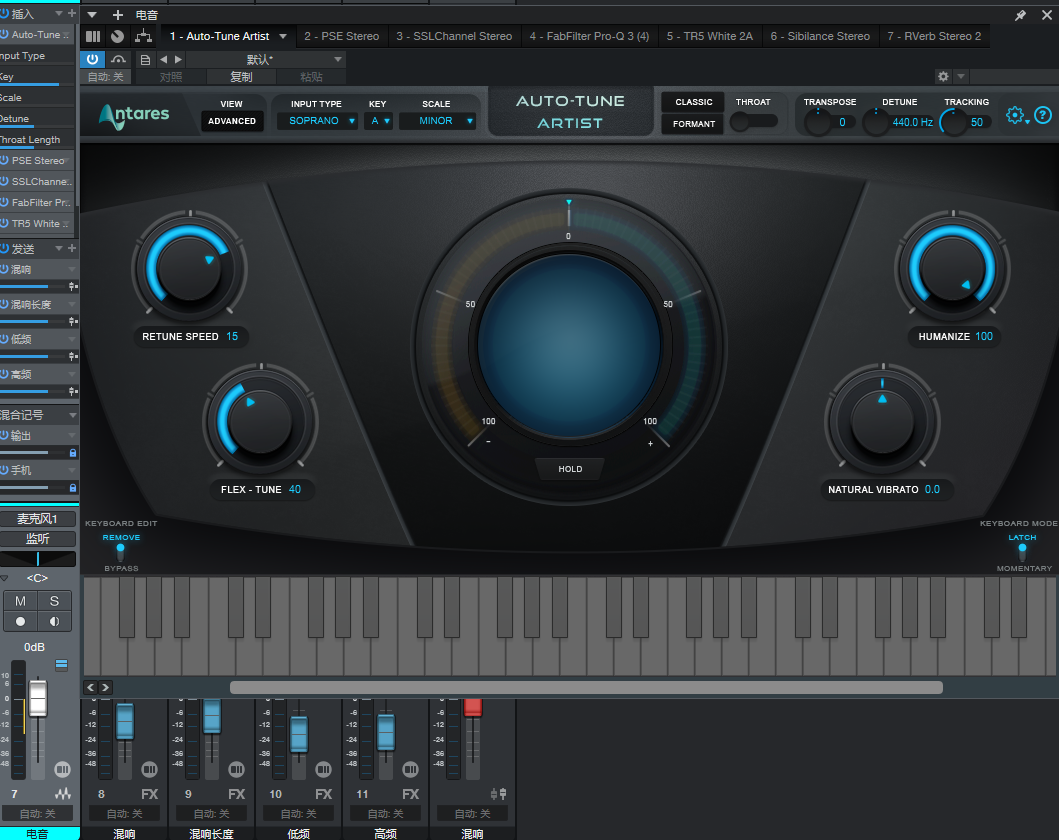Image resolution: width=1059 pixels, height=840 pixels.
Task: Click the lock icon on the 输出 send row
Action: pos(73,452)
